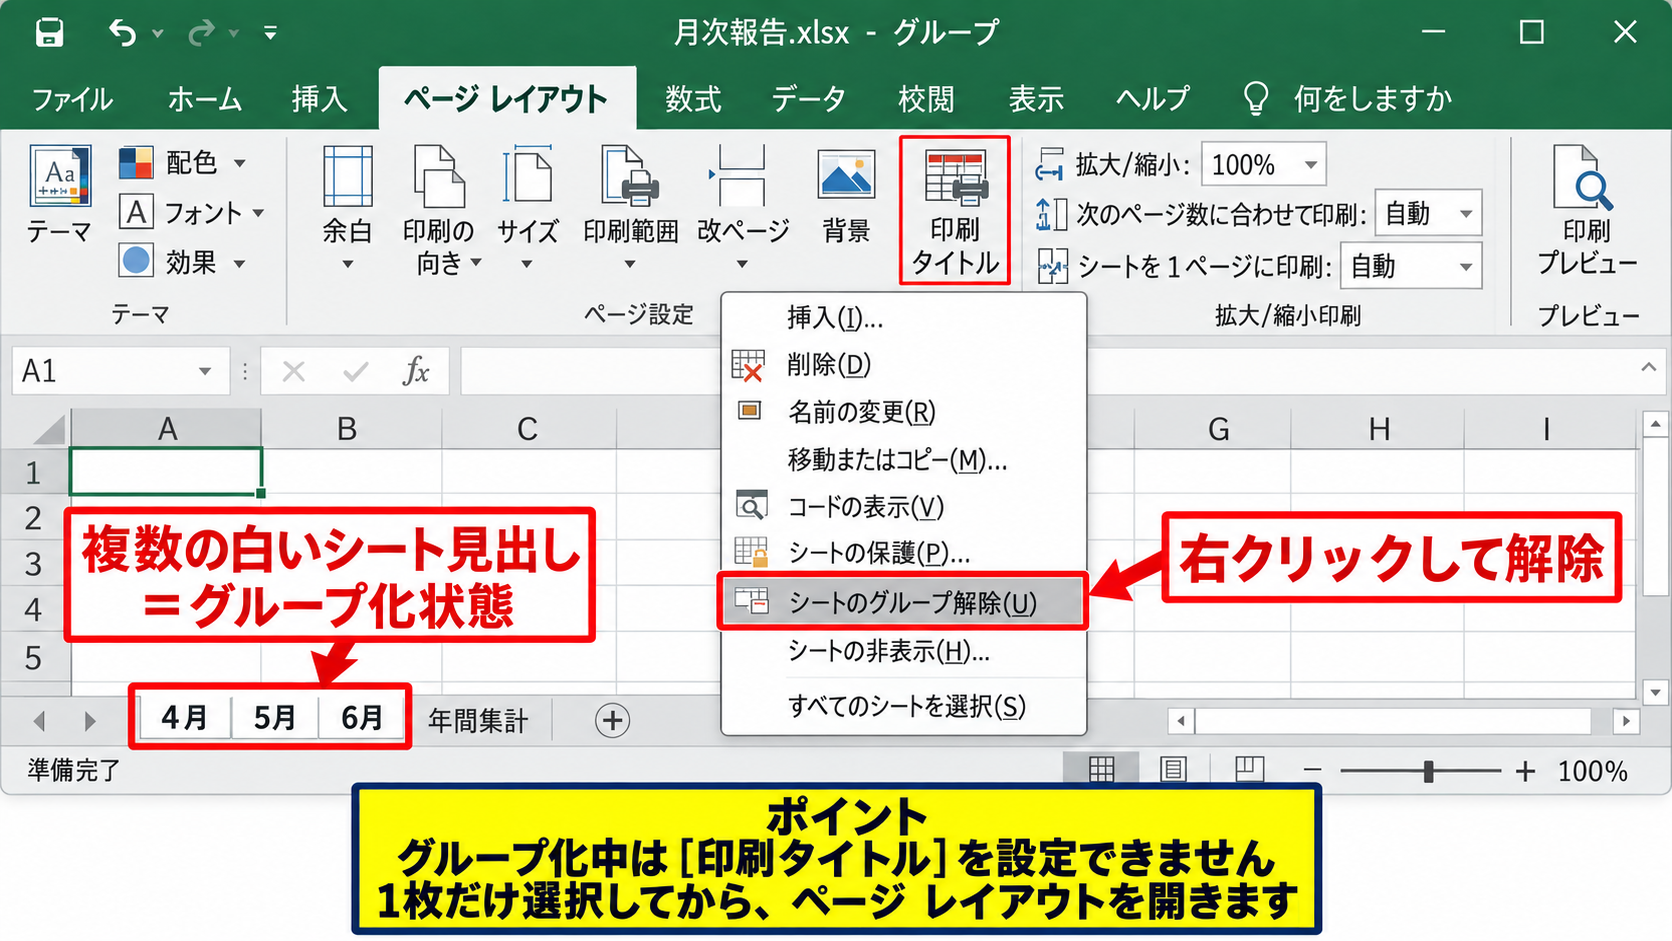Click the 背景 background icon

[x=846, y=195]
